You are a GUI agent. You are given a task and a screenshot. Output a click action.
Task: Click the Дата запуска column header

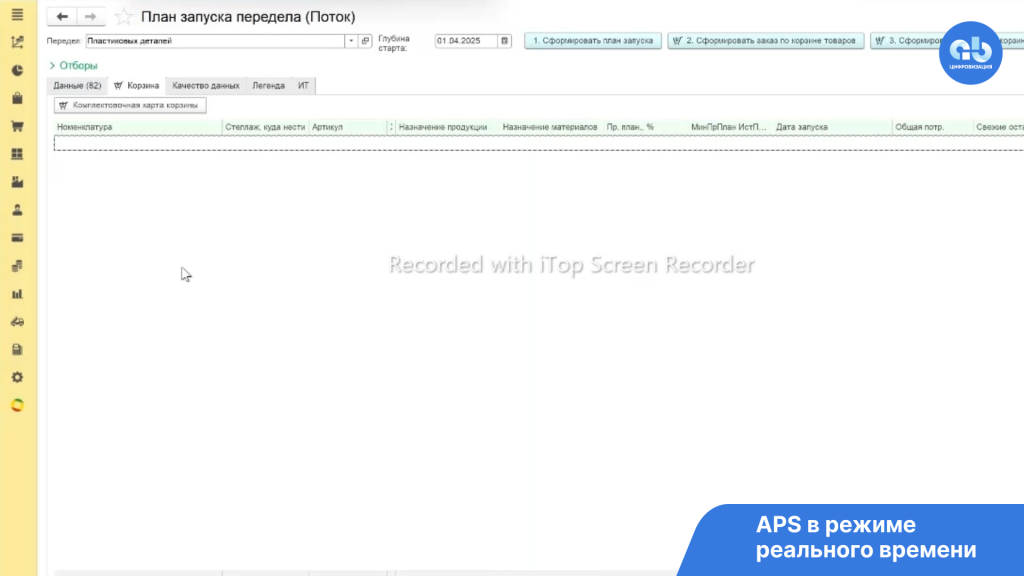(x=833, y=127)
